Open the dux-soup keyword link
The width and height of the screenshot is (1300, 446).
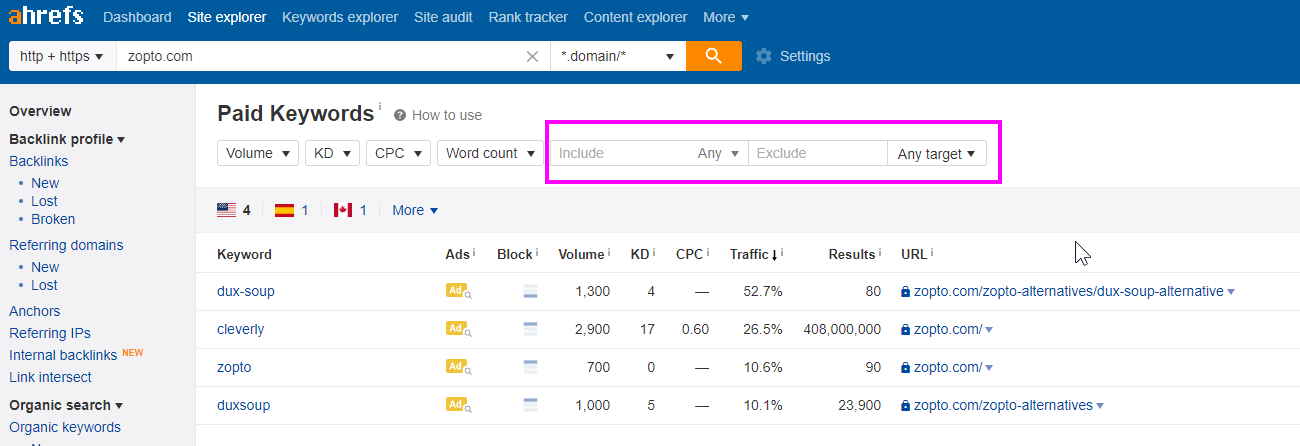click(x=246, y=291)
